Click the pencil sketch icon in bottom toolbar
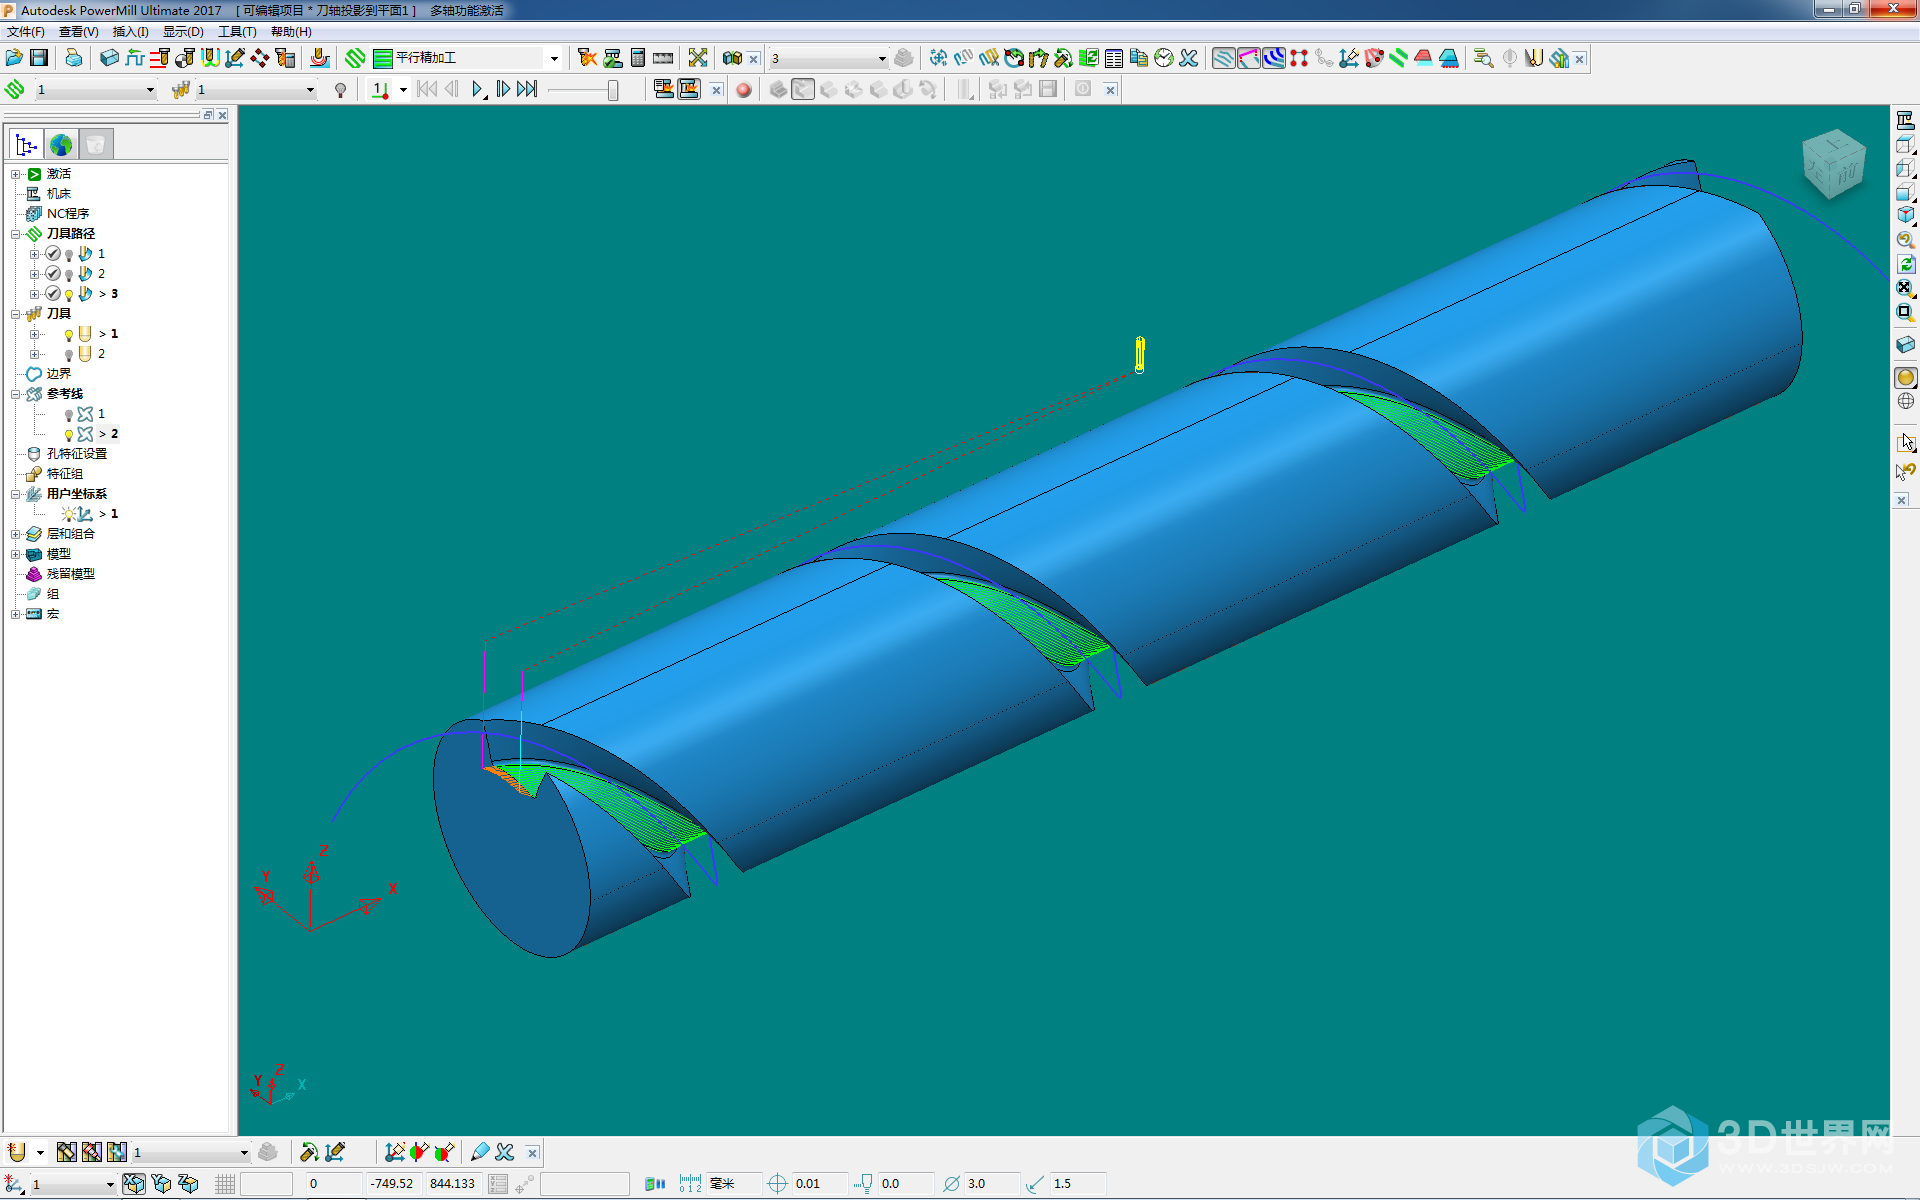The image size is (1920, 1200). click(480, 1152)
